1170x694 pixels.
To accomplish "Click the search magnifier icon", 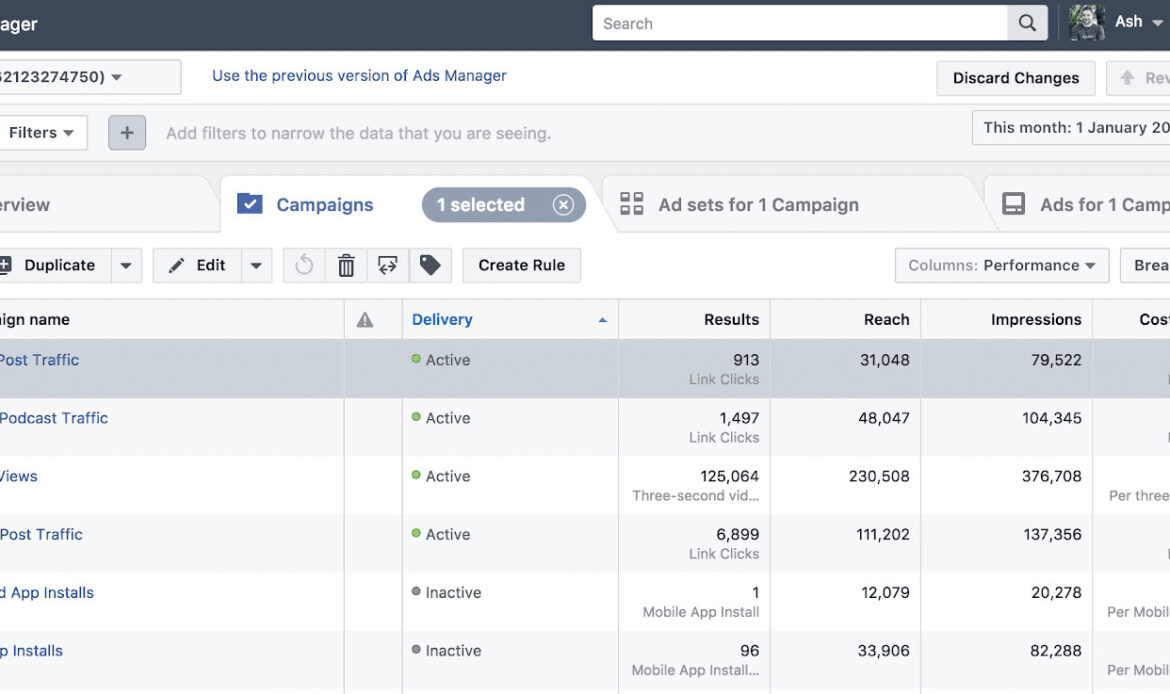I will pyautogui.click(x=1027, y=23).
